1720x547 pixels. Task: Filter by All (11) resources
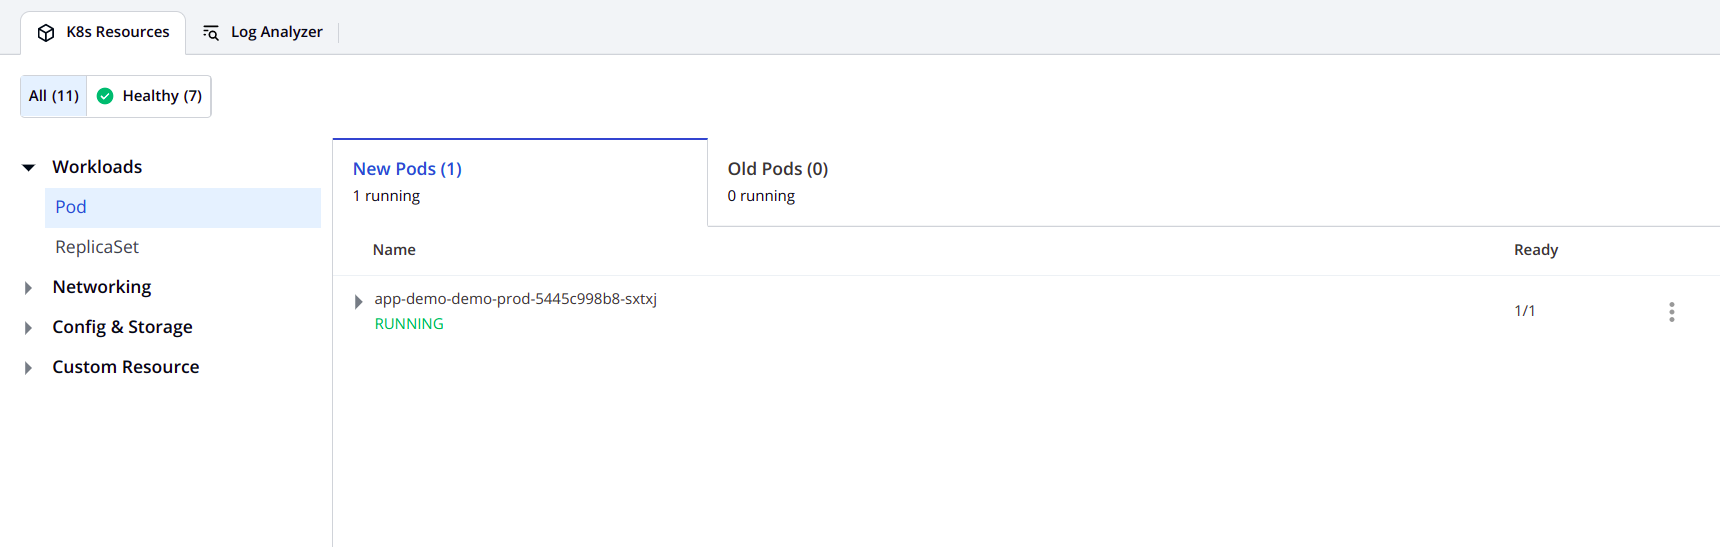click(54, 96)
